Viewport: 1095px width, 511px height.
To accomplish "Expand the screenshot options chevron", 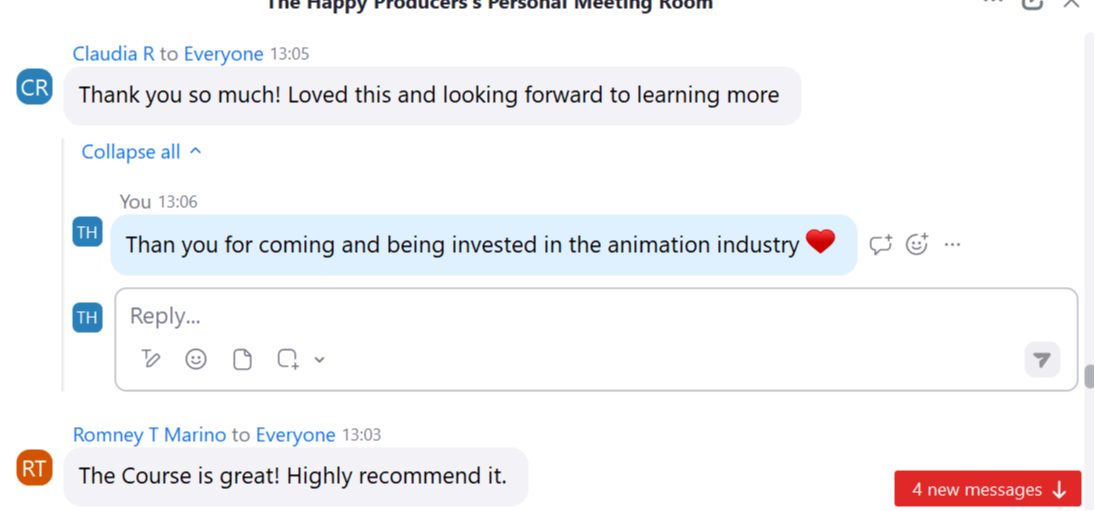I will coord(320,360).
